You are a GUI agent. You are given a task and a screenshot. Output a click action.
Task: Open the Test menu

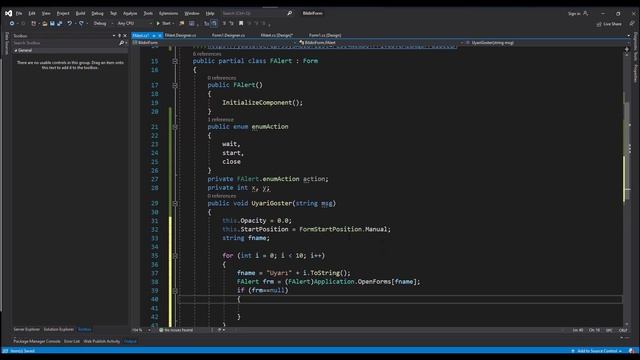click(113, 13)
